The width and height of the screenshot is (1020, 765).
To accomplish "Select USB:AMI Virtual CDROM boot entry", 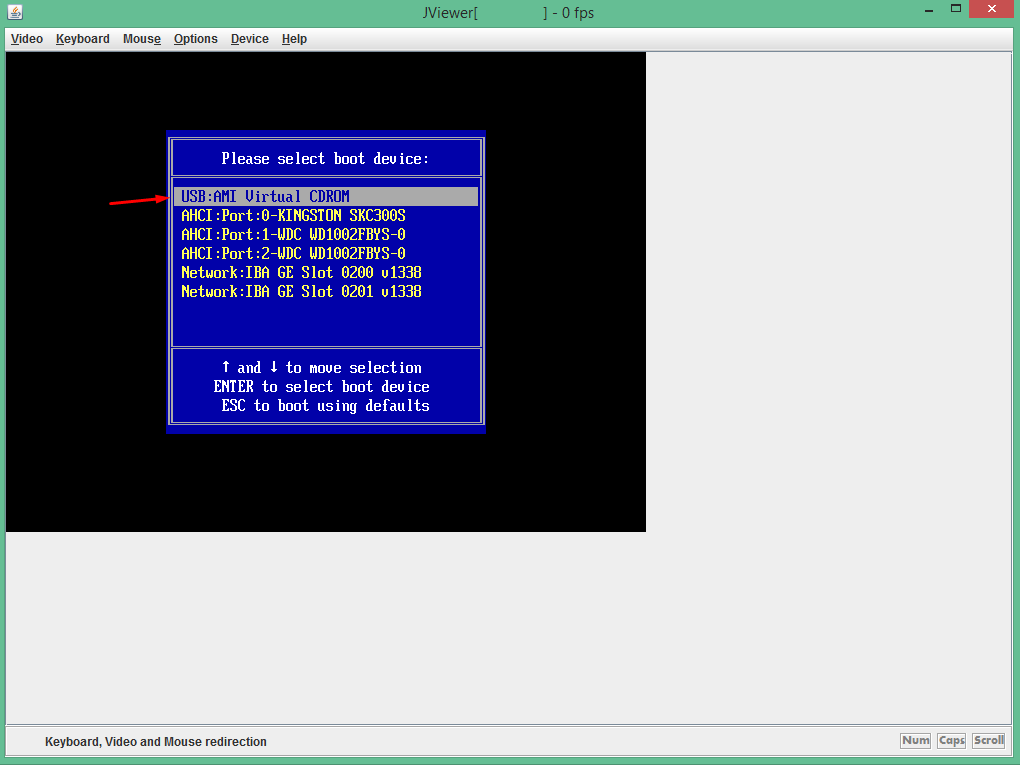I will point(326,196).
